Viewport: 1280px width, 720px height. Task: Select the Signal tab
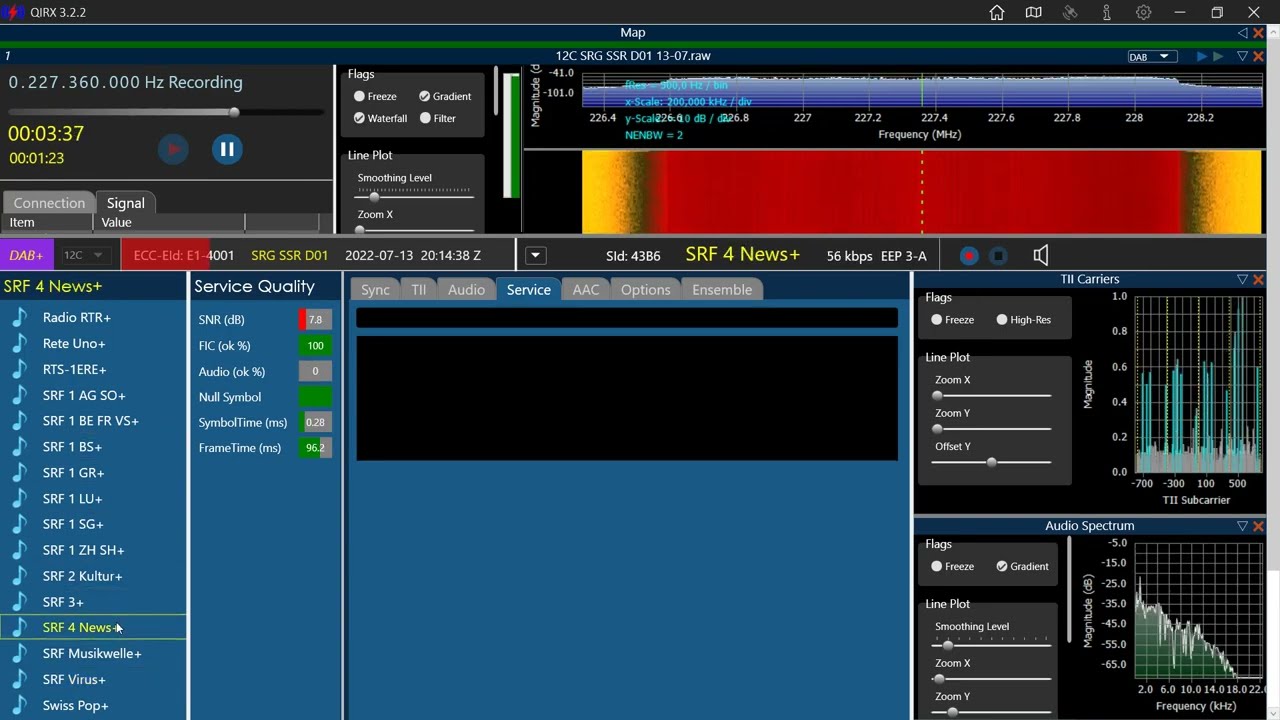tap(126, 202)
